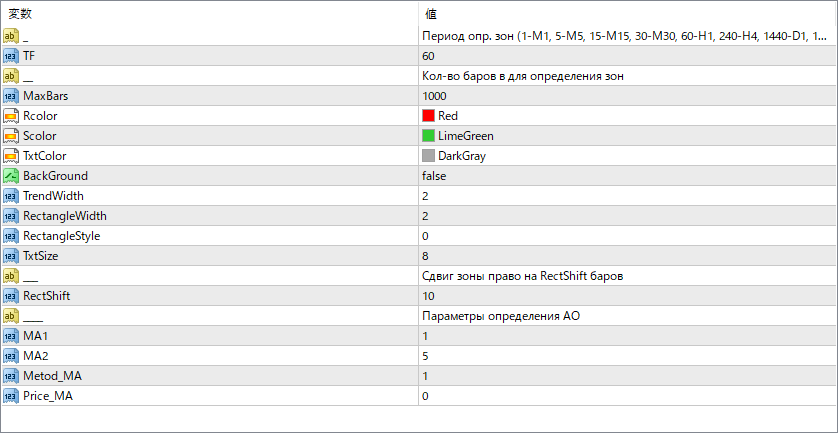Viewport: 838px width, 433px height.
Task: Open the LimeGreen color value dropdown
Action: point(627,136)
